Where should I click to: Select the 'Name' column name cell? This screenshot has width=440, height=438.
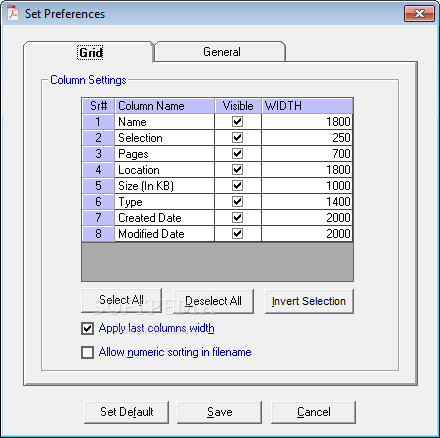pyautogui.click(x=165, y=122)
